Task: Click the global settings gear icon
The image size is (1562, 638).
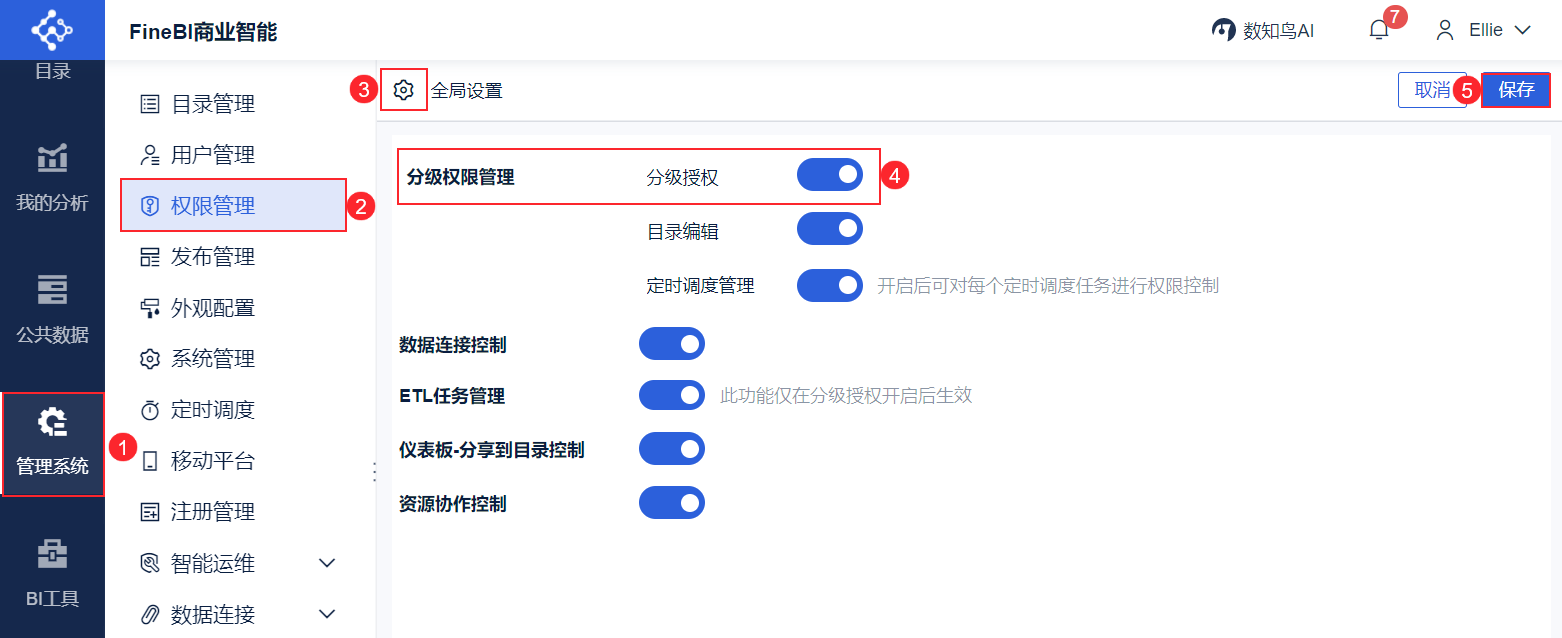Action: 403,90
